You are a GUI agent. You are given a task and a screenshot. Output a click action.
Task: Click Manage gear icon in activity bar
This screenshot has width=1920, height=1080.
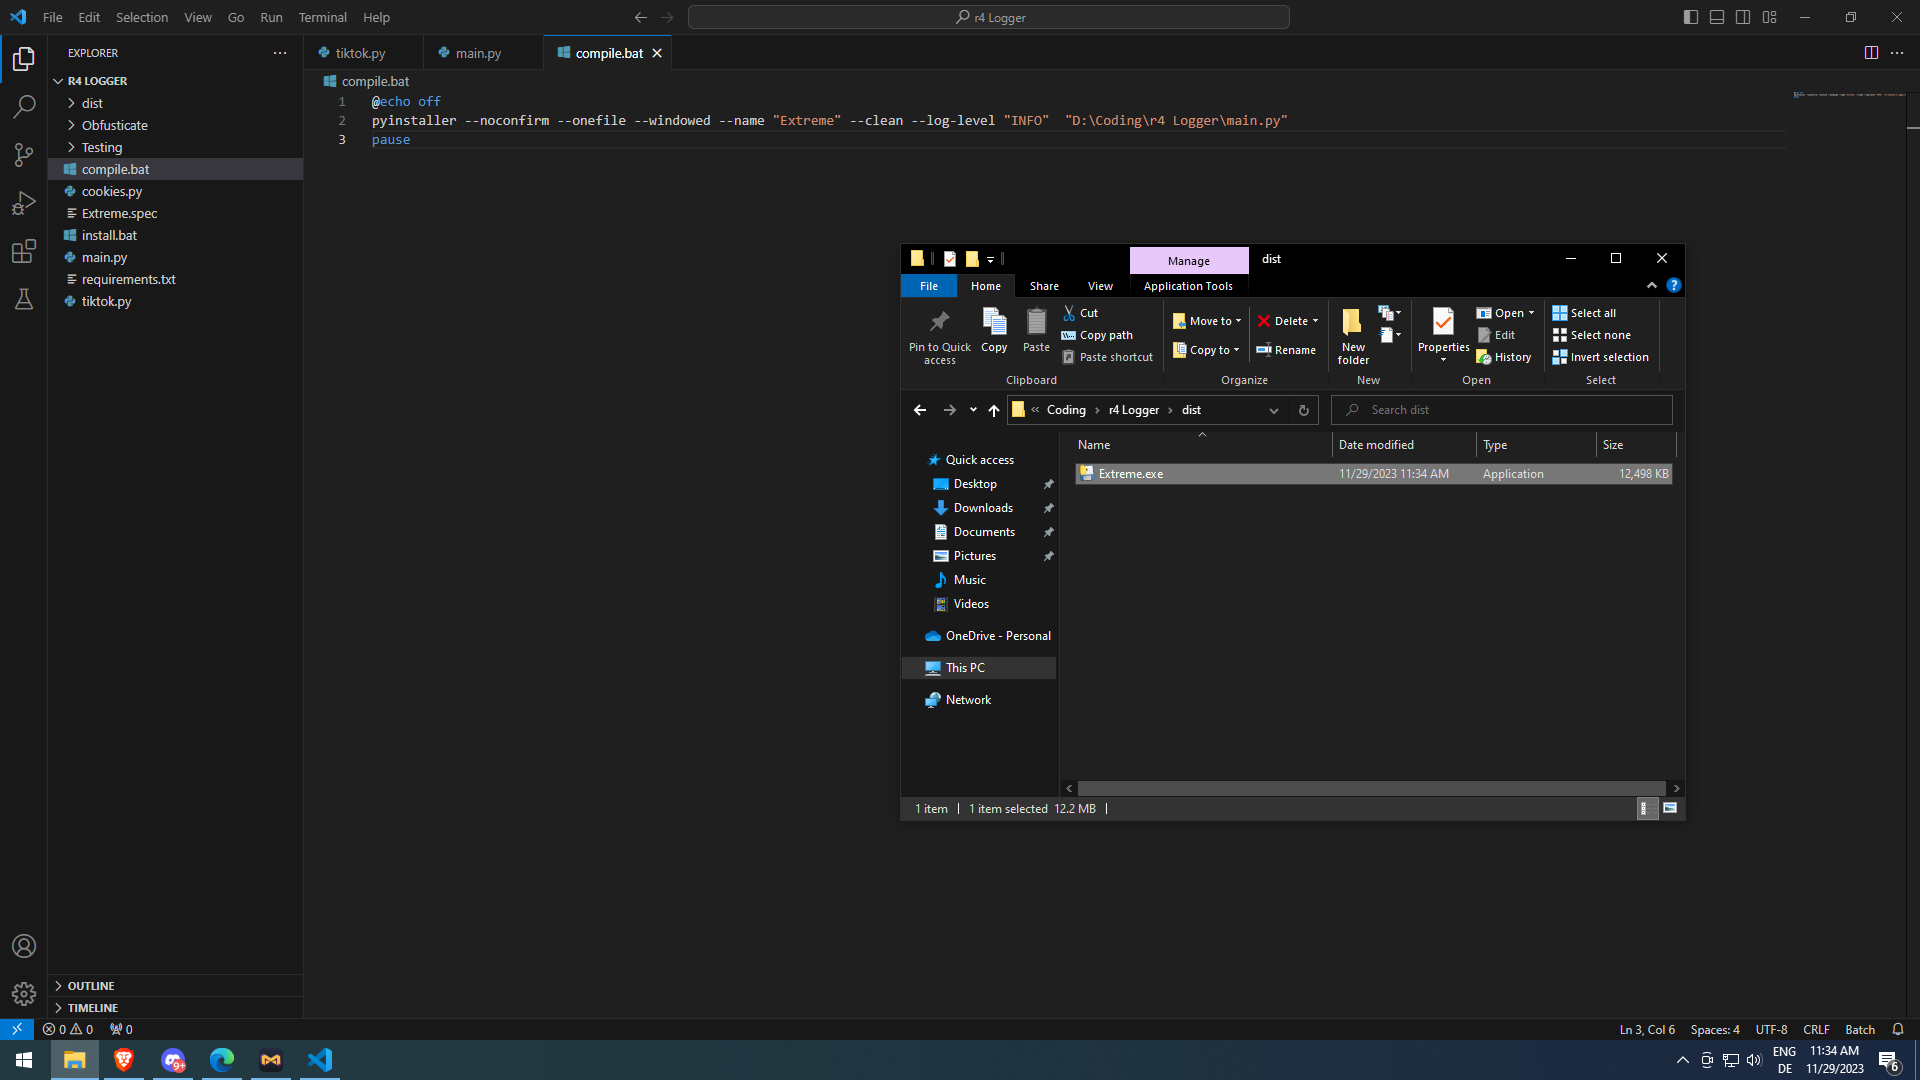click(x=24, y=993)
